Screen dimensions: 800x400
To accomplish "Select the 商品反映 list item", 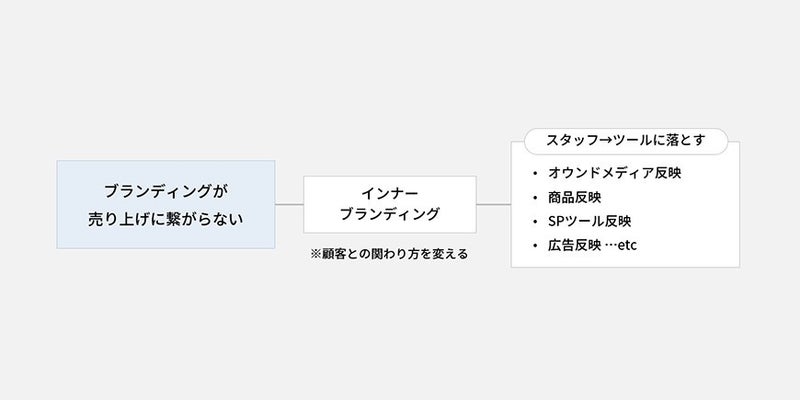I will 574,197.
